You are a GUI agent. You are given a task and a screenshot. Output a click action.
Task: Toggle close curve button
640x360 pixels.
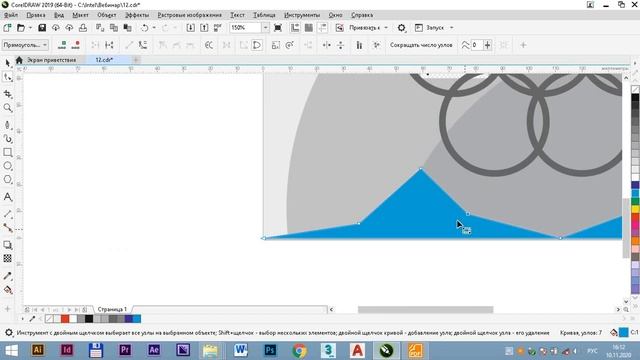pos(257,45)
